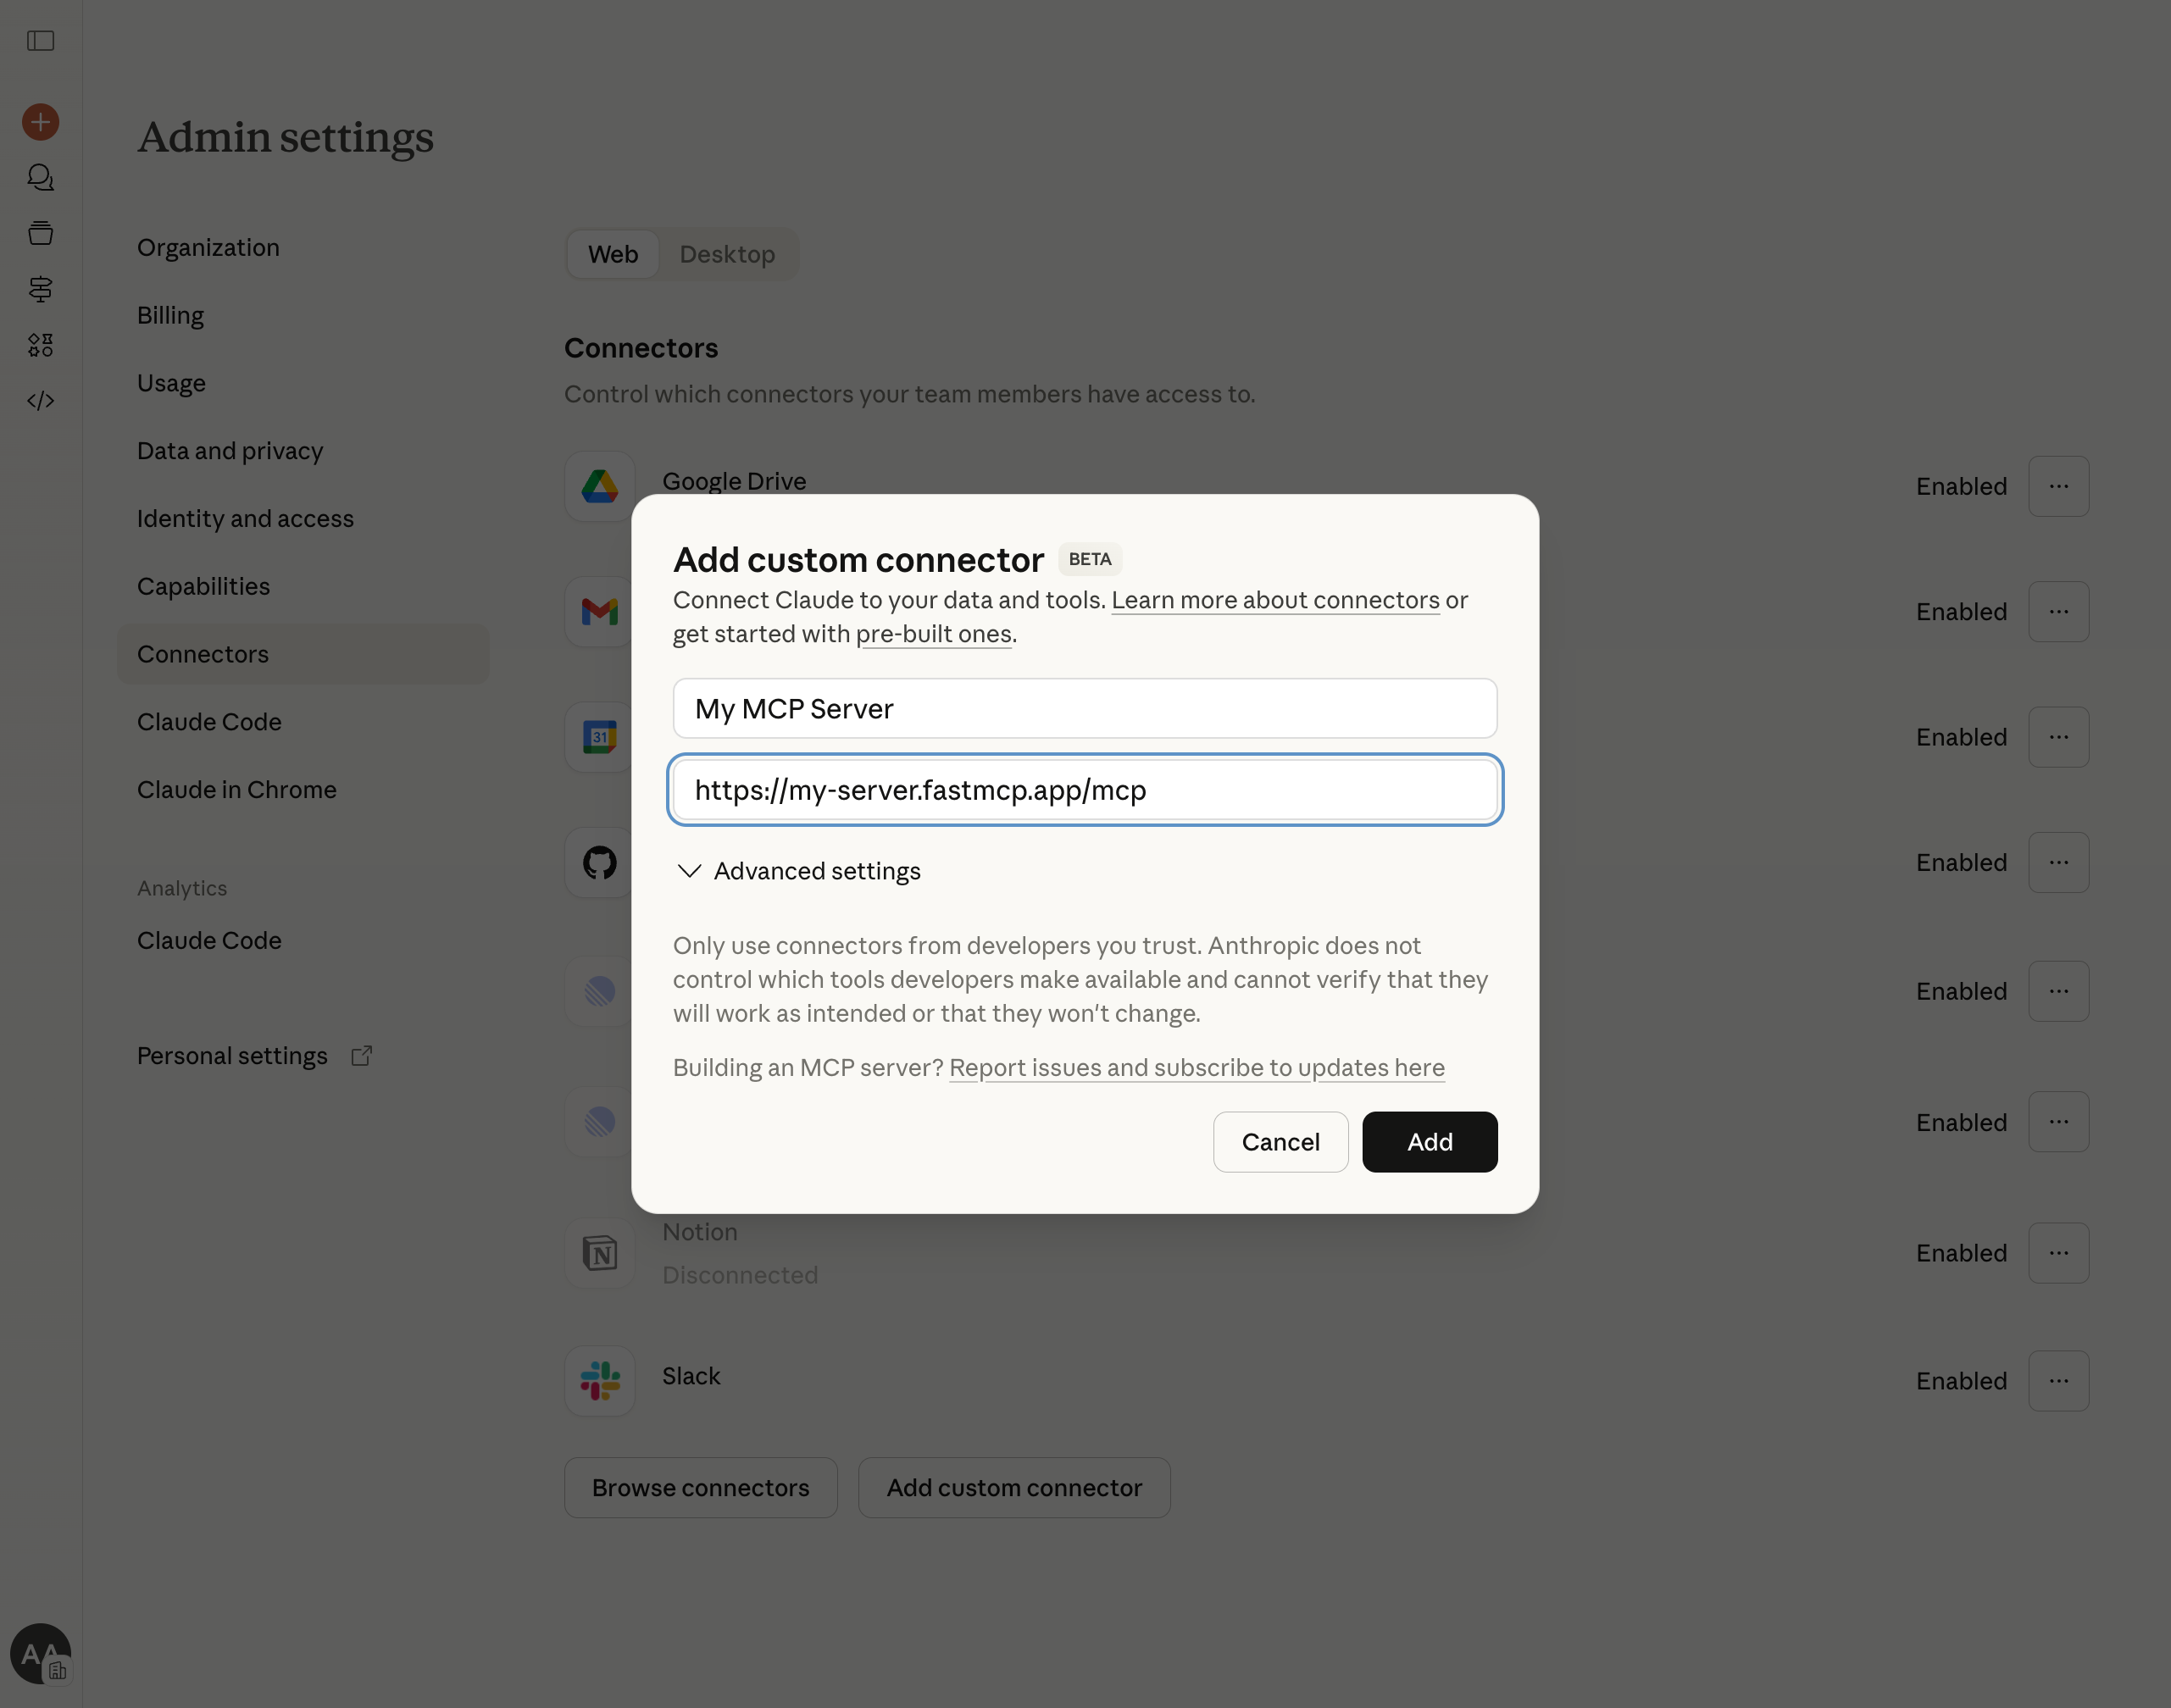Follow the pre-built ones link
This screenshot has width=2171, height=1708.
tap(934, 634)
